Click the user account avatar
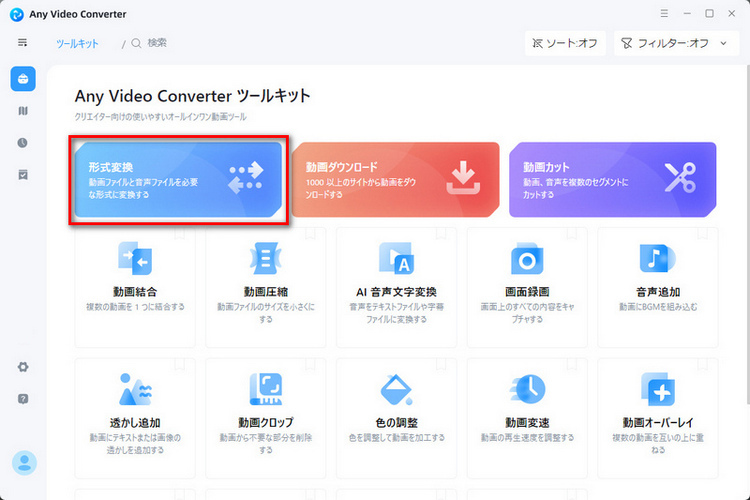 click(x=24, y=463)
